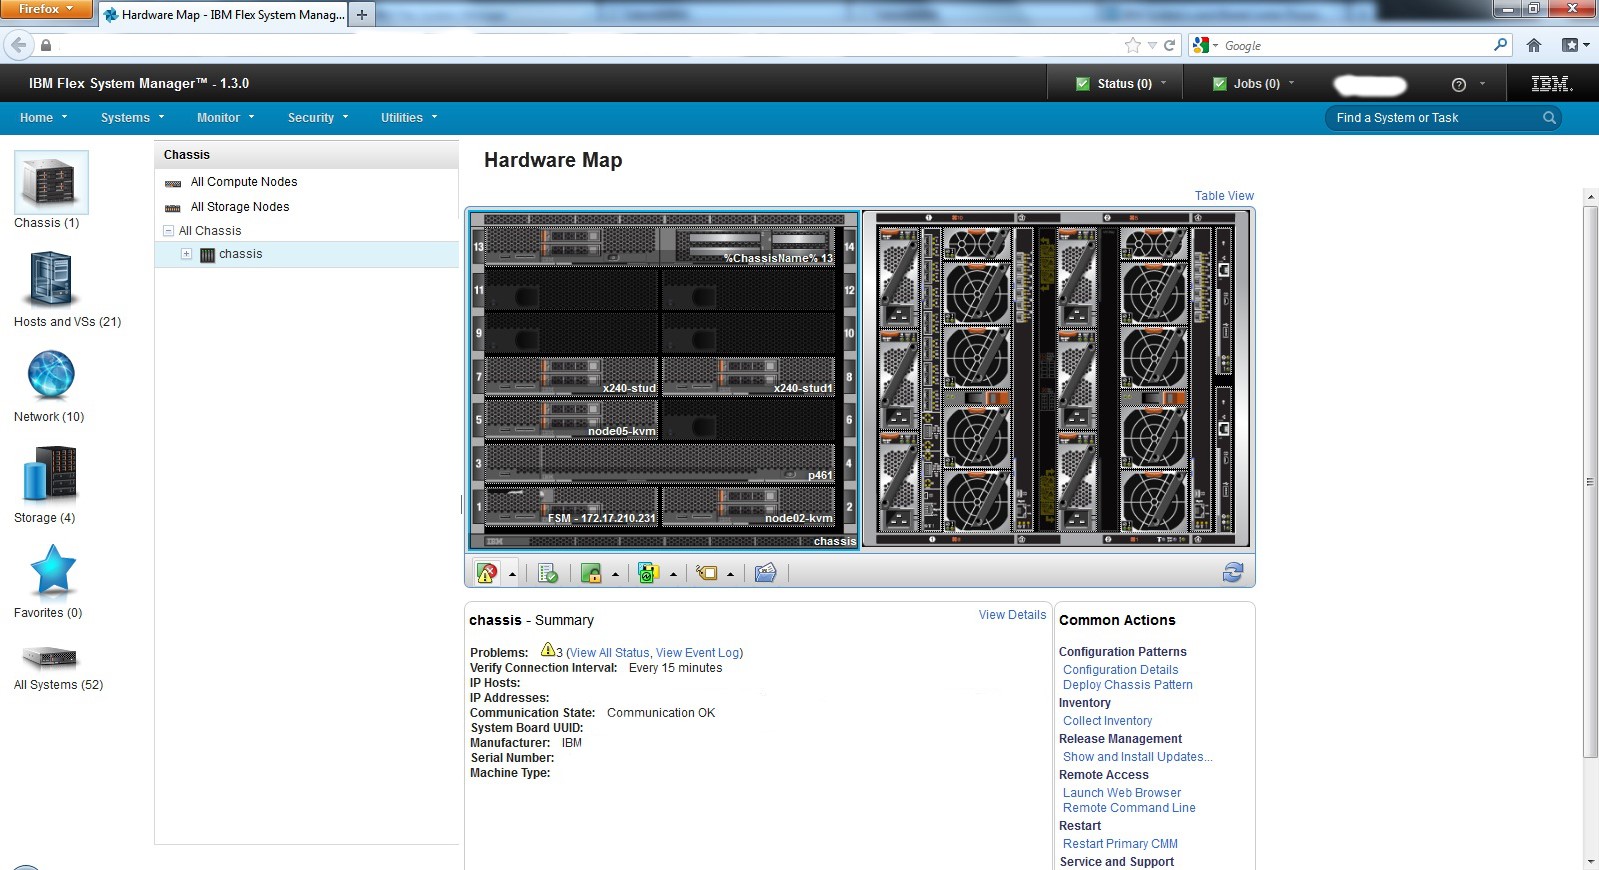This screenshot has height=870, width=1599.
Task: Open the arrow next to label tag icon
Action: pos(730,574)
